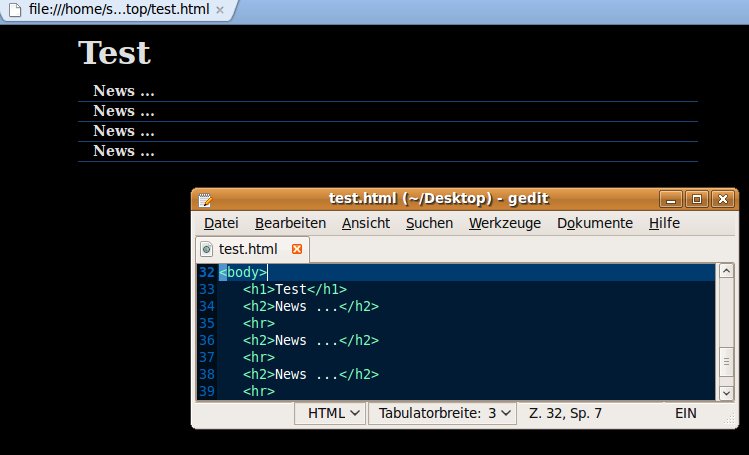Click the last News ... heading in browser
The height and width of the screenshot is (455, 749).
[x=124, y=151]
